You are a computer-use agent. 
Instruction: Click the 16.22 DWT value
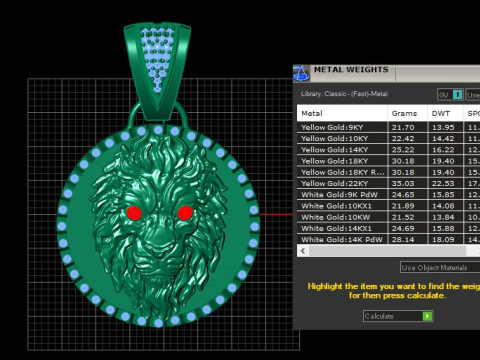(443, 150)
